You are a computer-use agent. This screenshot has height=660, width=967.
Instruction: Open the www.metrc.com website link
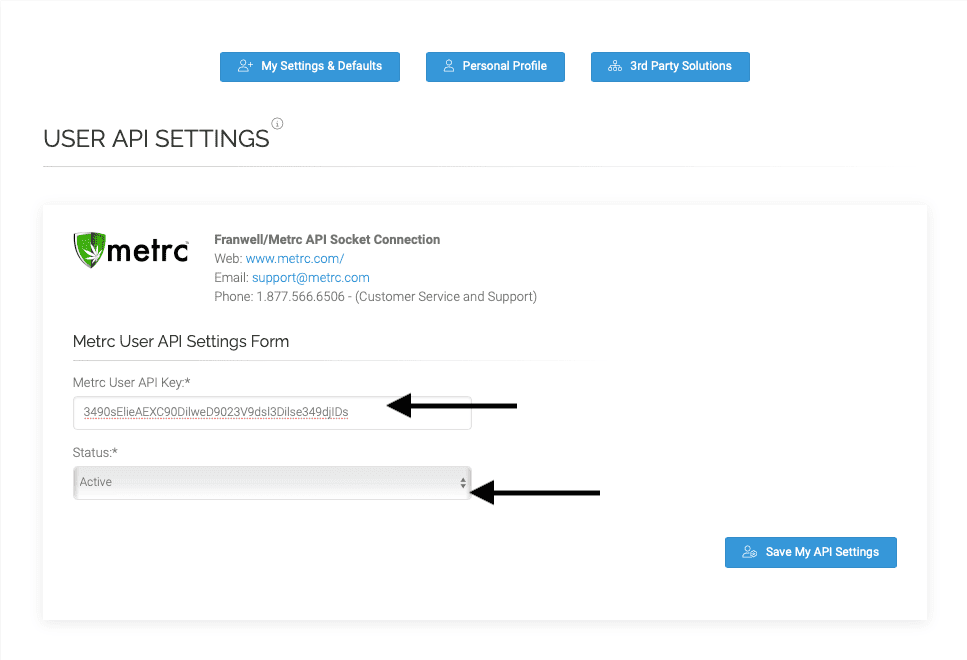coord(295,258)
